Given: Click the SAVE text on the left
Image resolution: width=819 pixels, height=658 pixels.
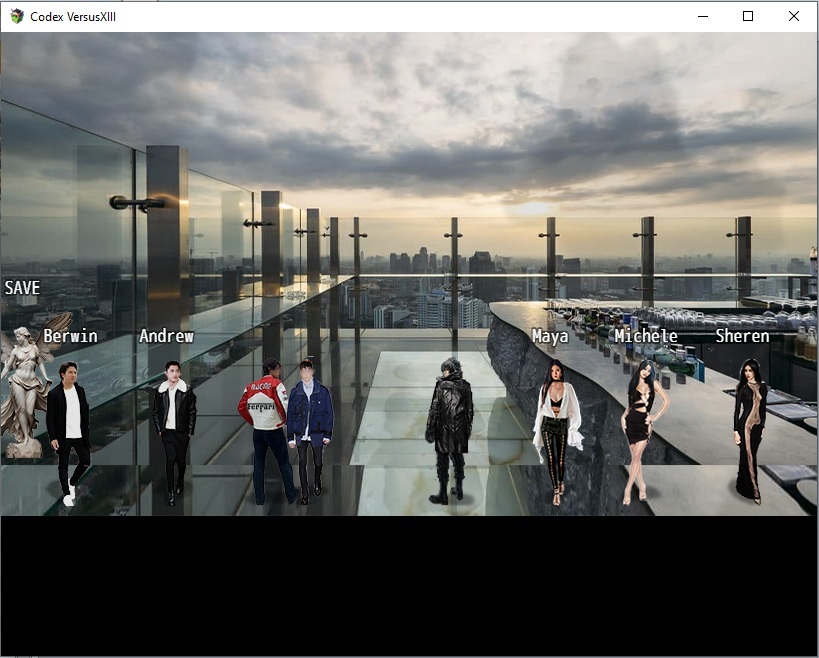Looking at the screenshot, I should pos(22,288).
